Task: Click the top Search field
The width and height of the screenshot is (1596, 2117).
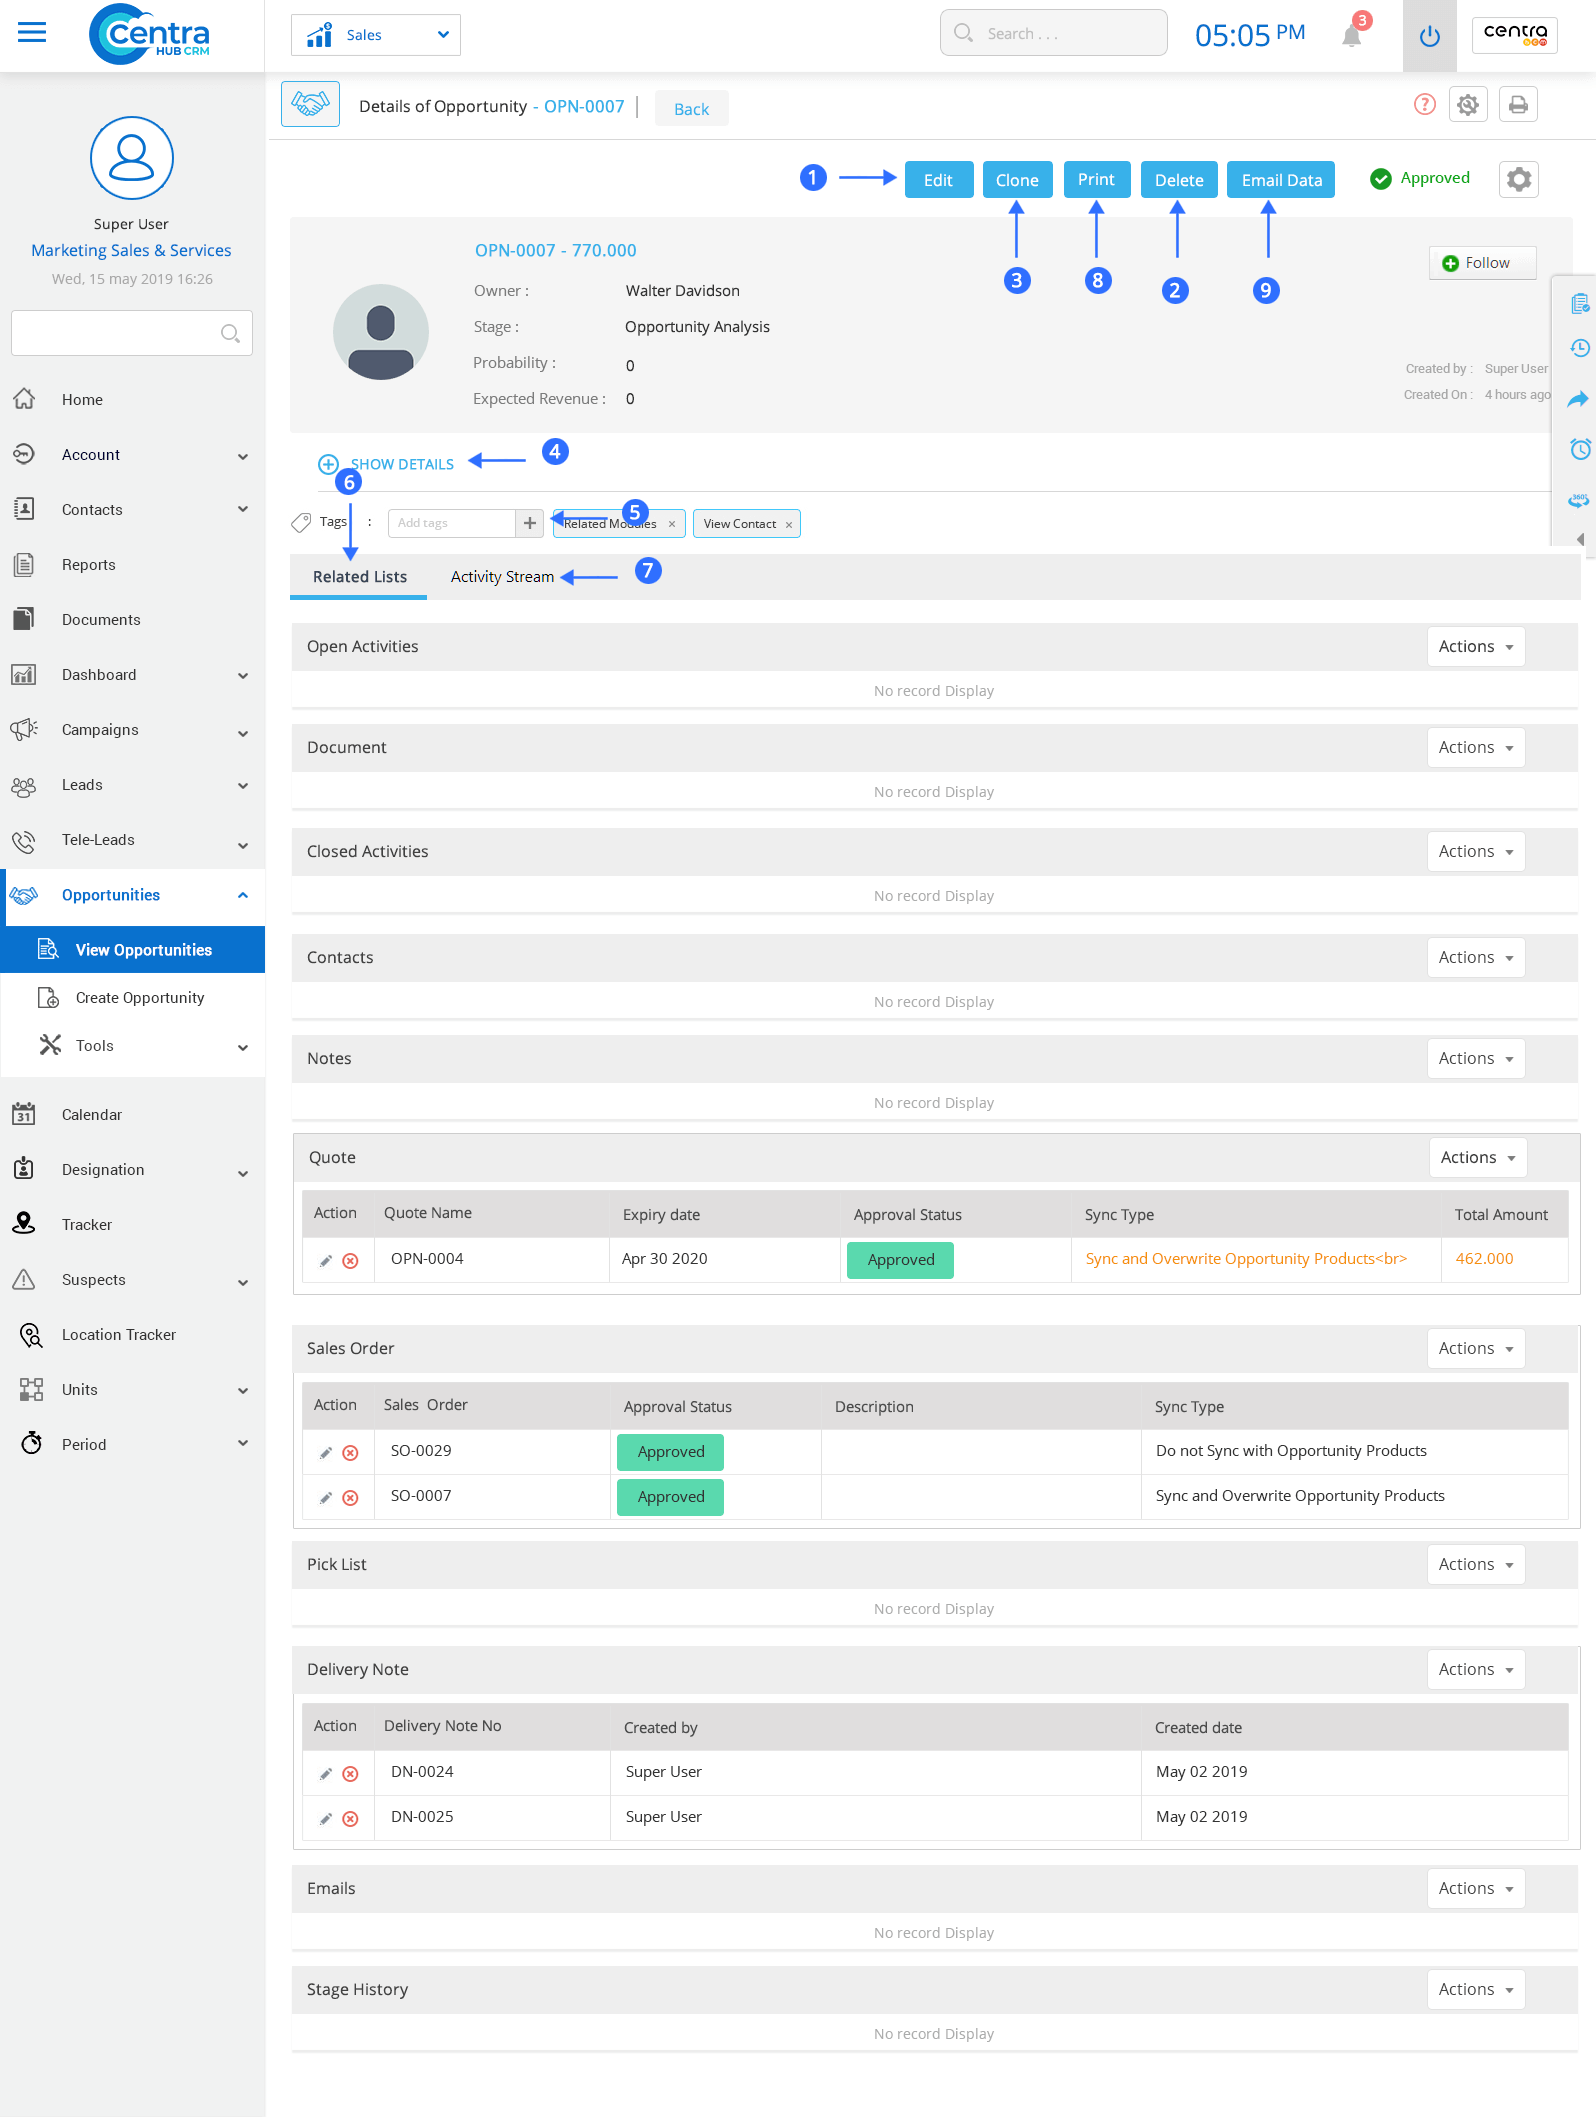Action: (x=1053, y=33)
